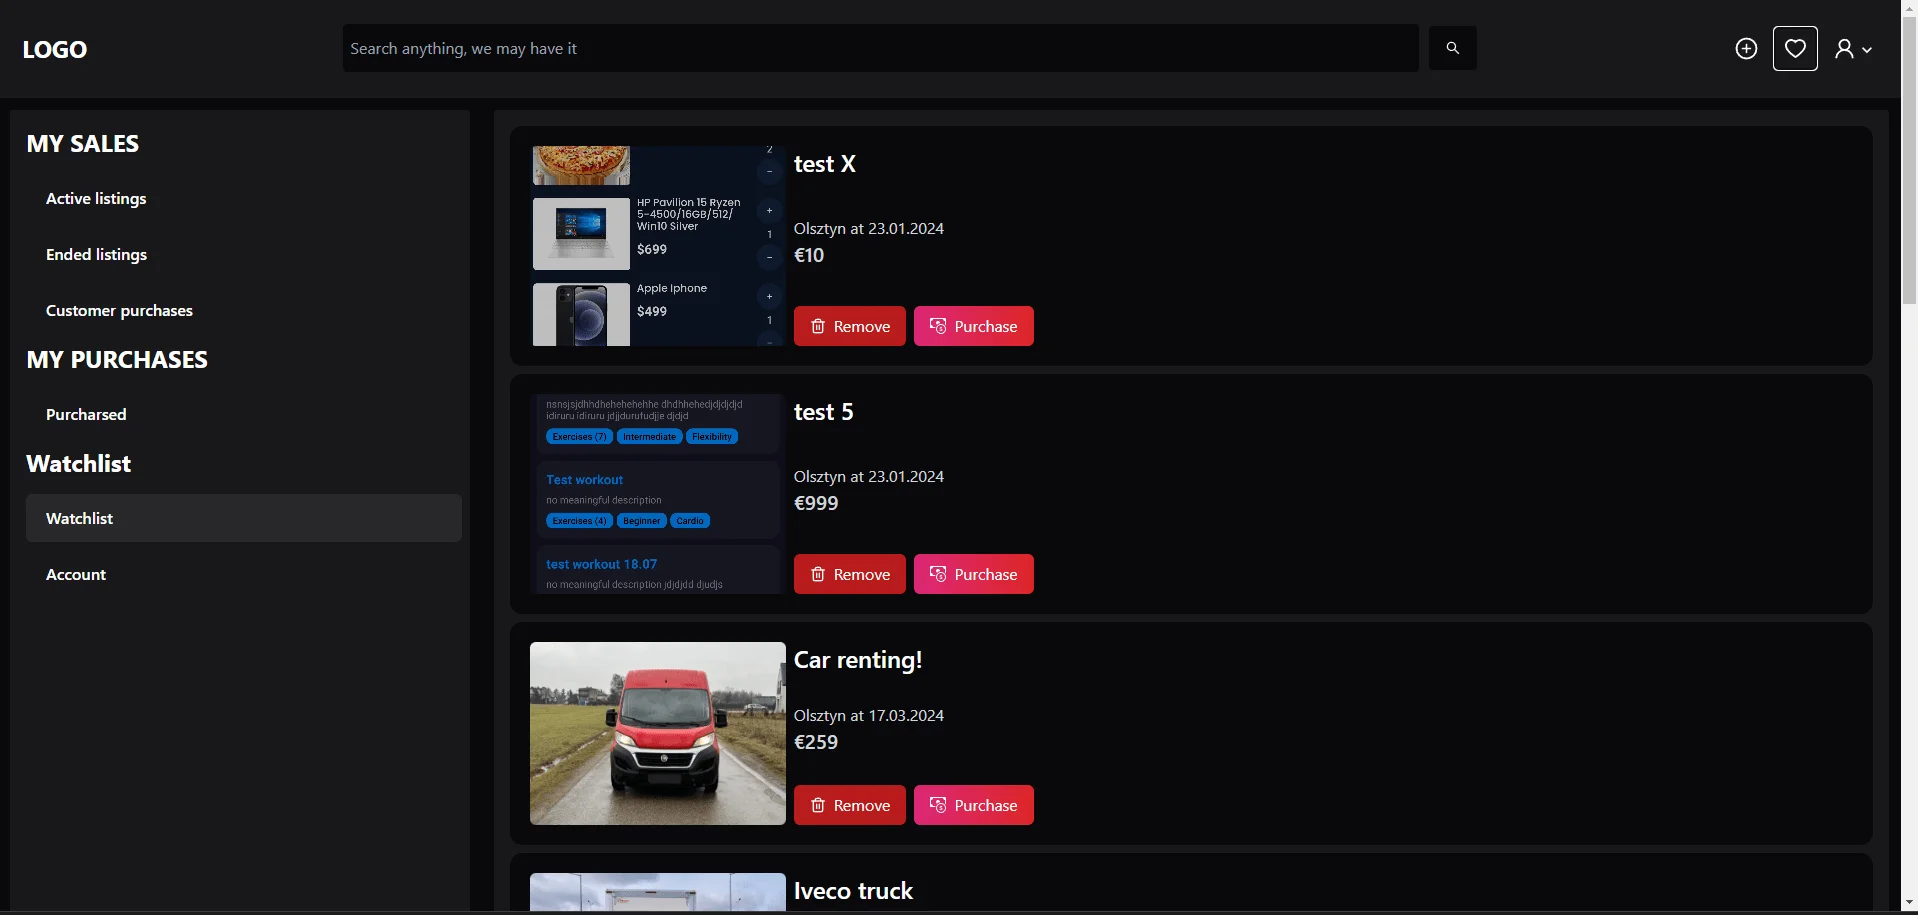Click the '€999' price text
The height and width of the screenshot is (915, 1918).
click(816, 503)
